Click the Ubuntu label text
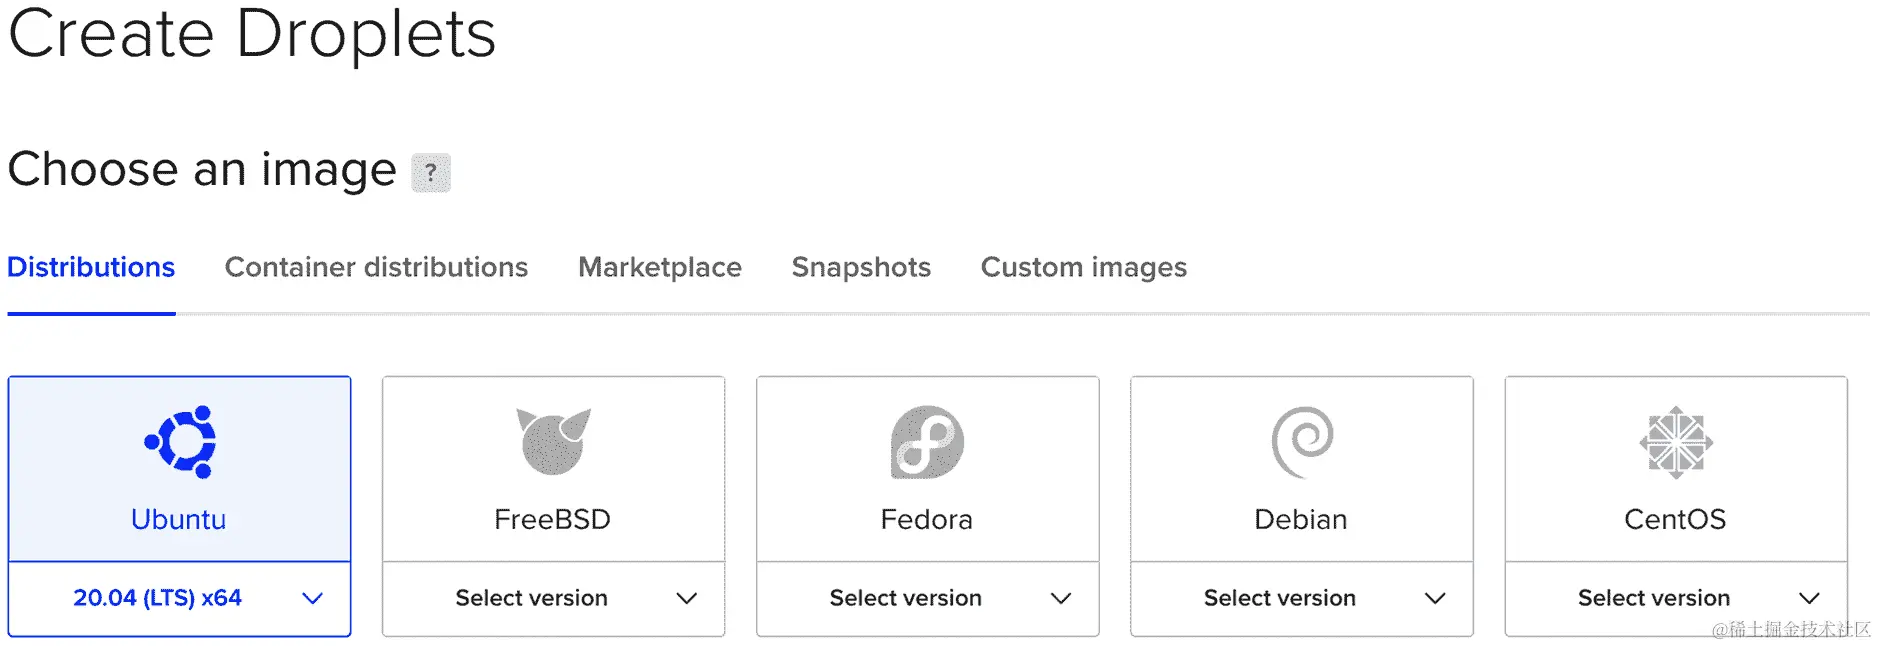This screenshot has width=1878, height=646. click(x=179, y=520)
